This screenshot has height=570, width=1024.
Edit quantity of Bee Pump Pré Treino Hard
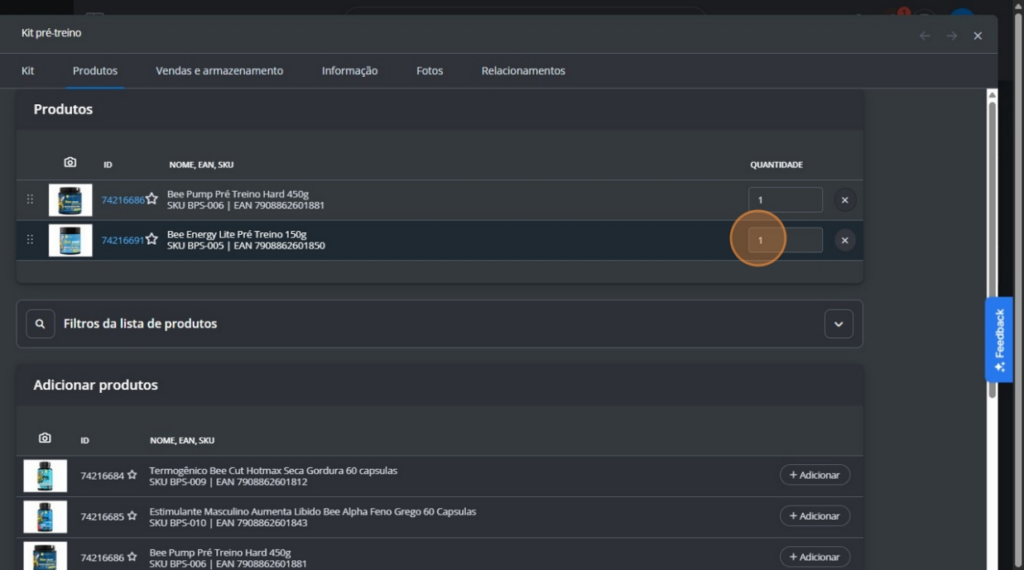pos(785,200)
